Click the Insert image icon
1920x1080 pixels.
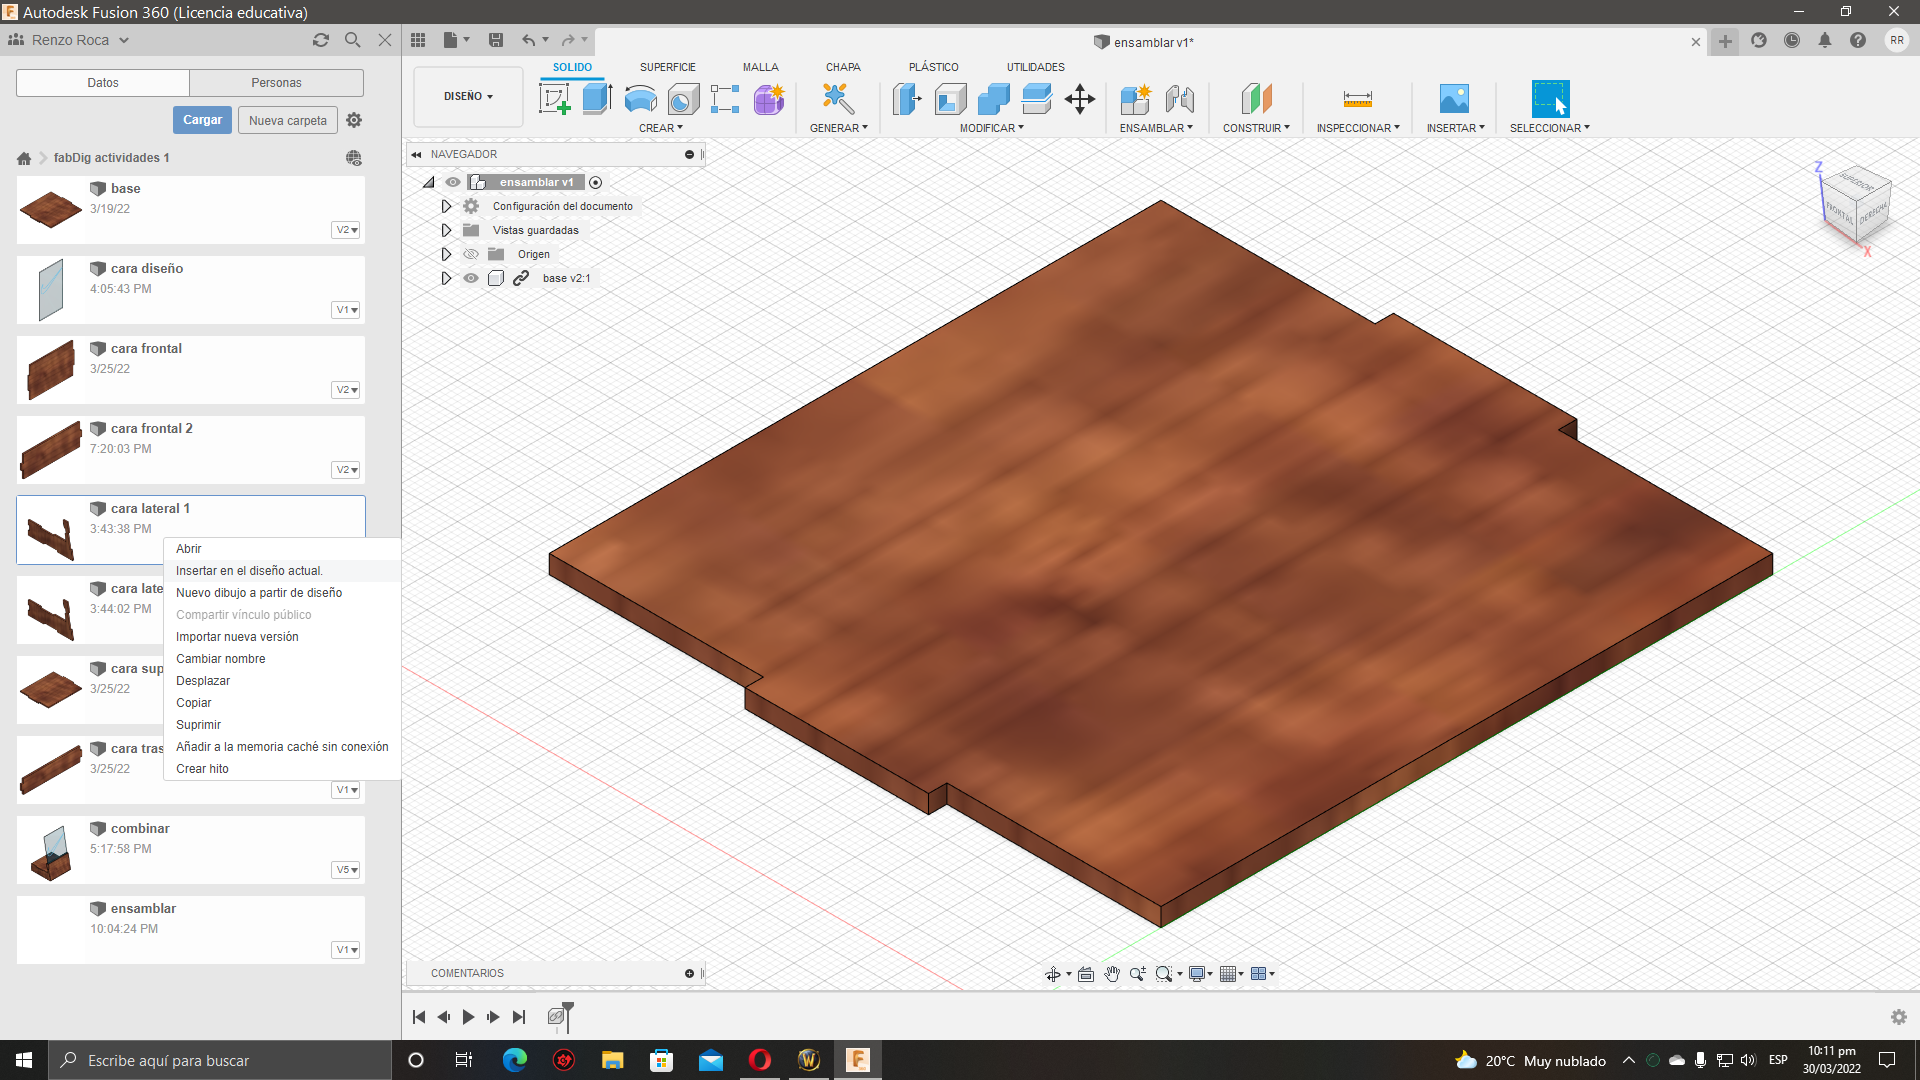[x=1454, y=99]
